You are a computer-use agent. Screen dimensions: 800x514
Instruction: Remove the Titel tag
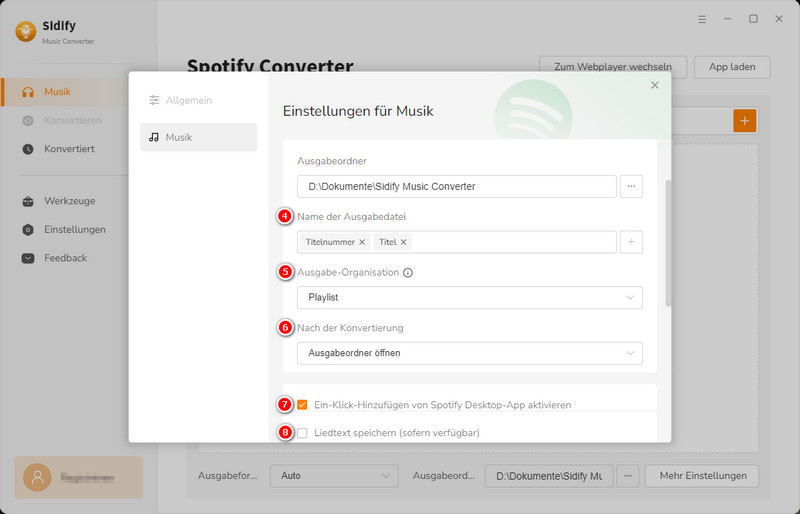pos(404,242)
